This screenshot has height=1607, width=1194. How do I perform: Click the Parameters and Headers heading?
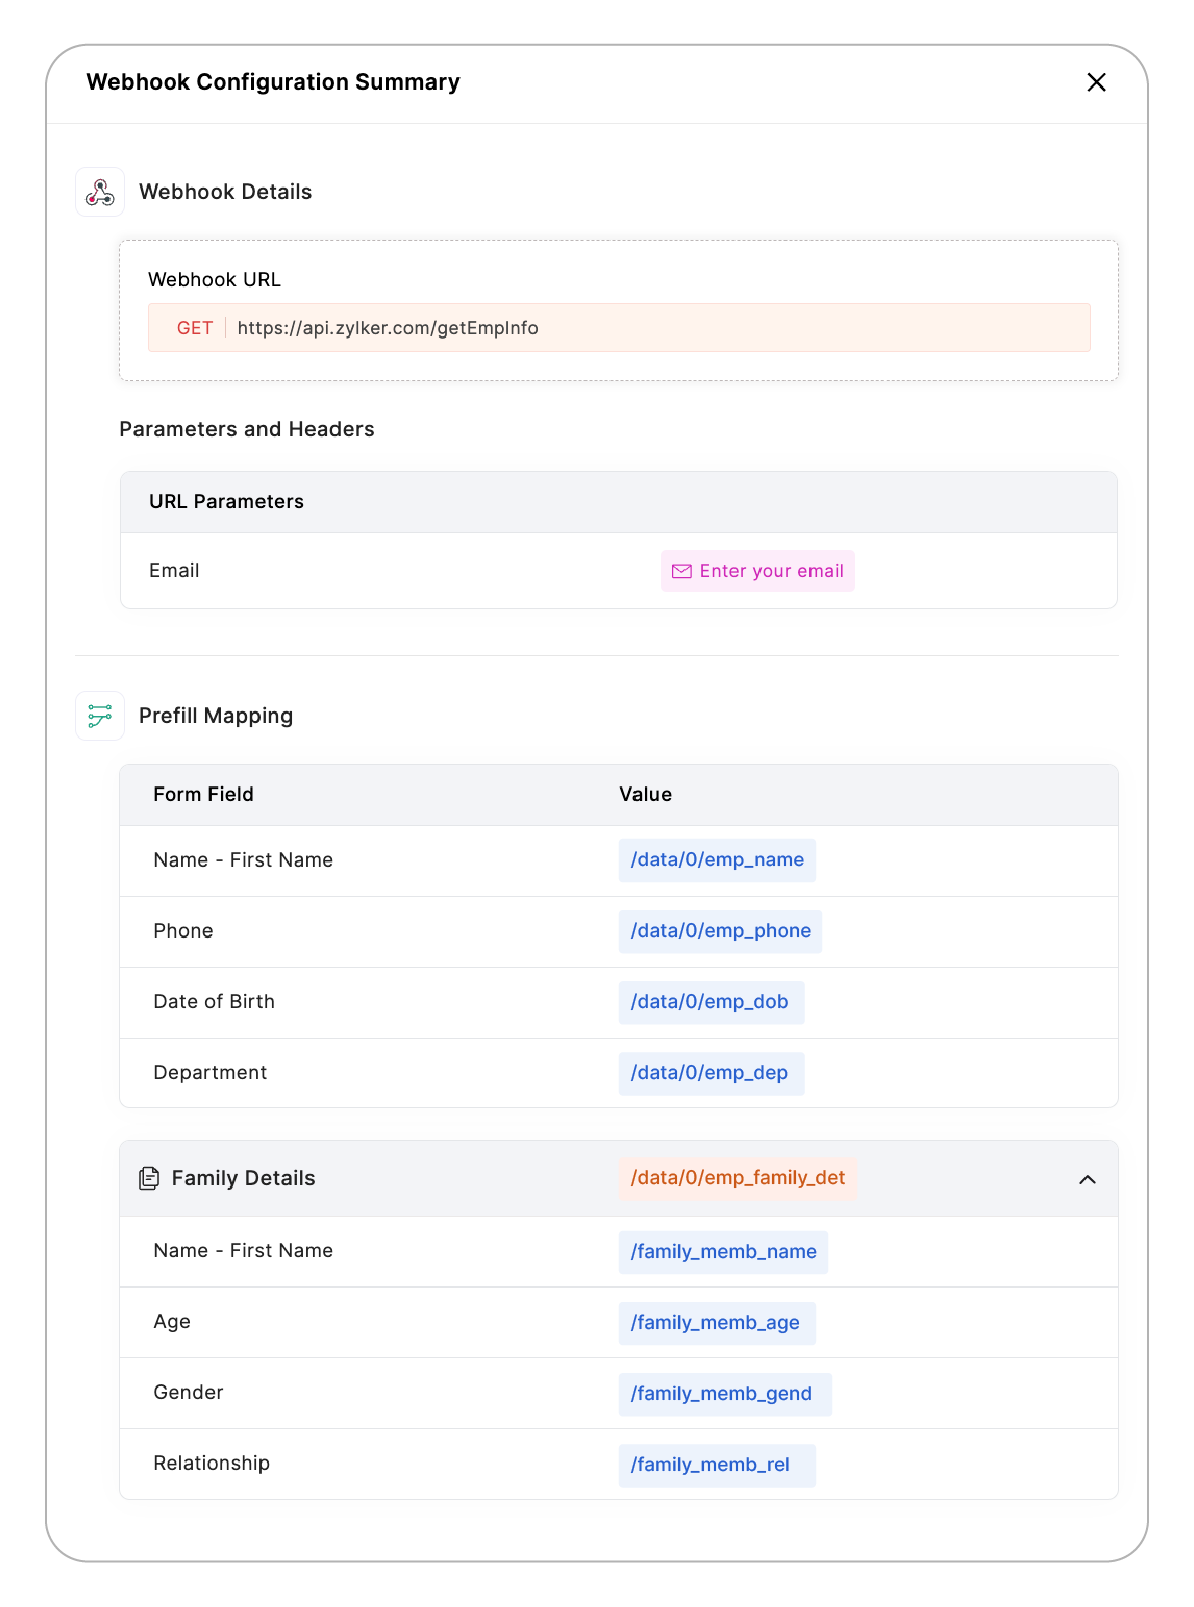point(247,429)
